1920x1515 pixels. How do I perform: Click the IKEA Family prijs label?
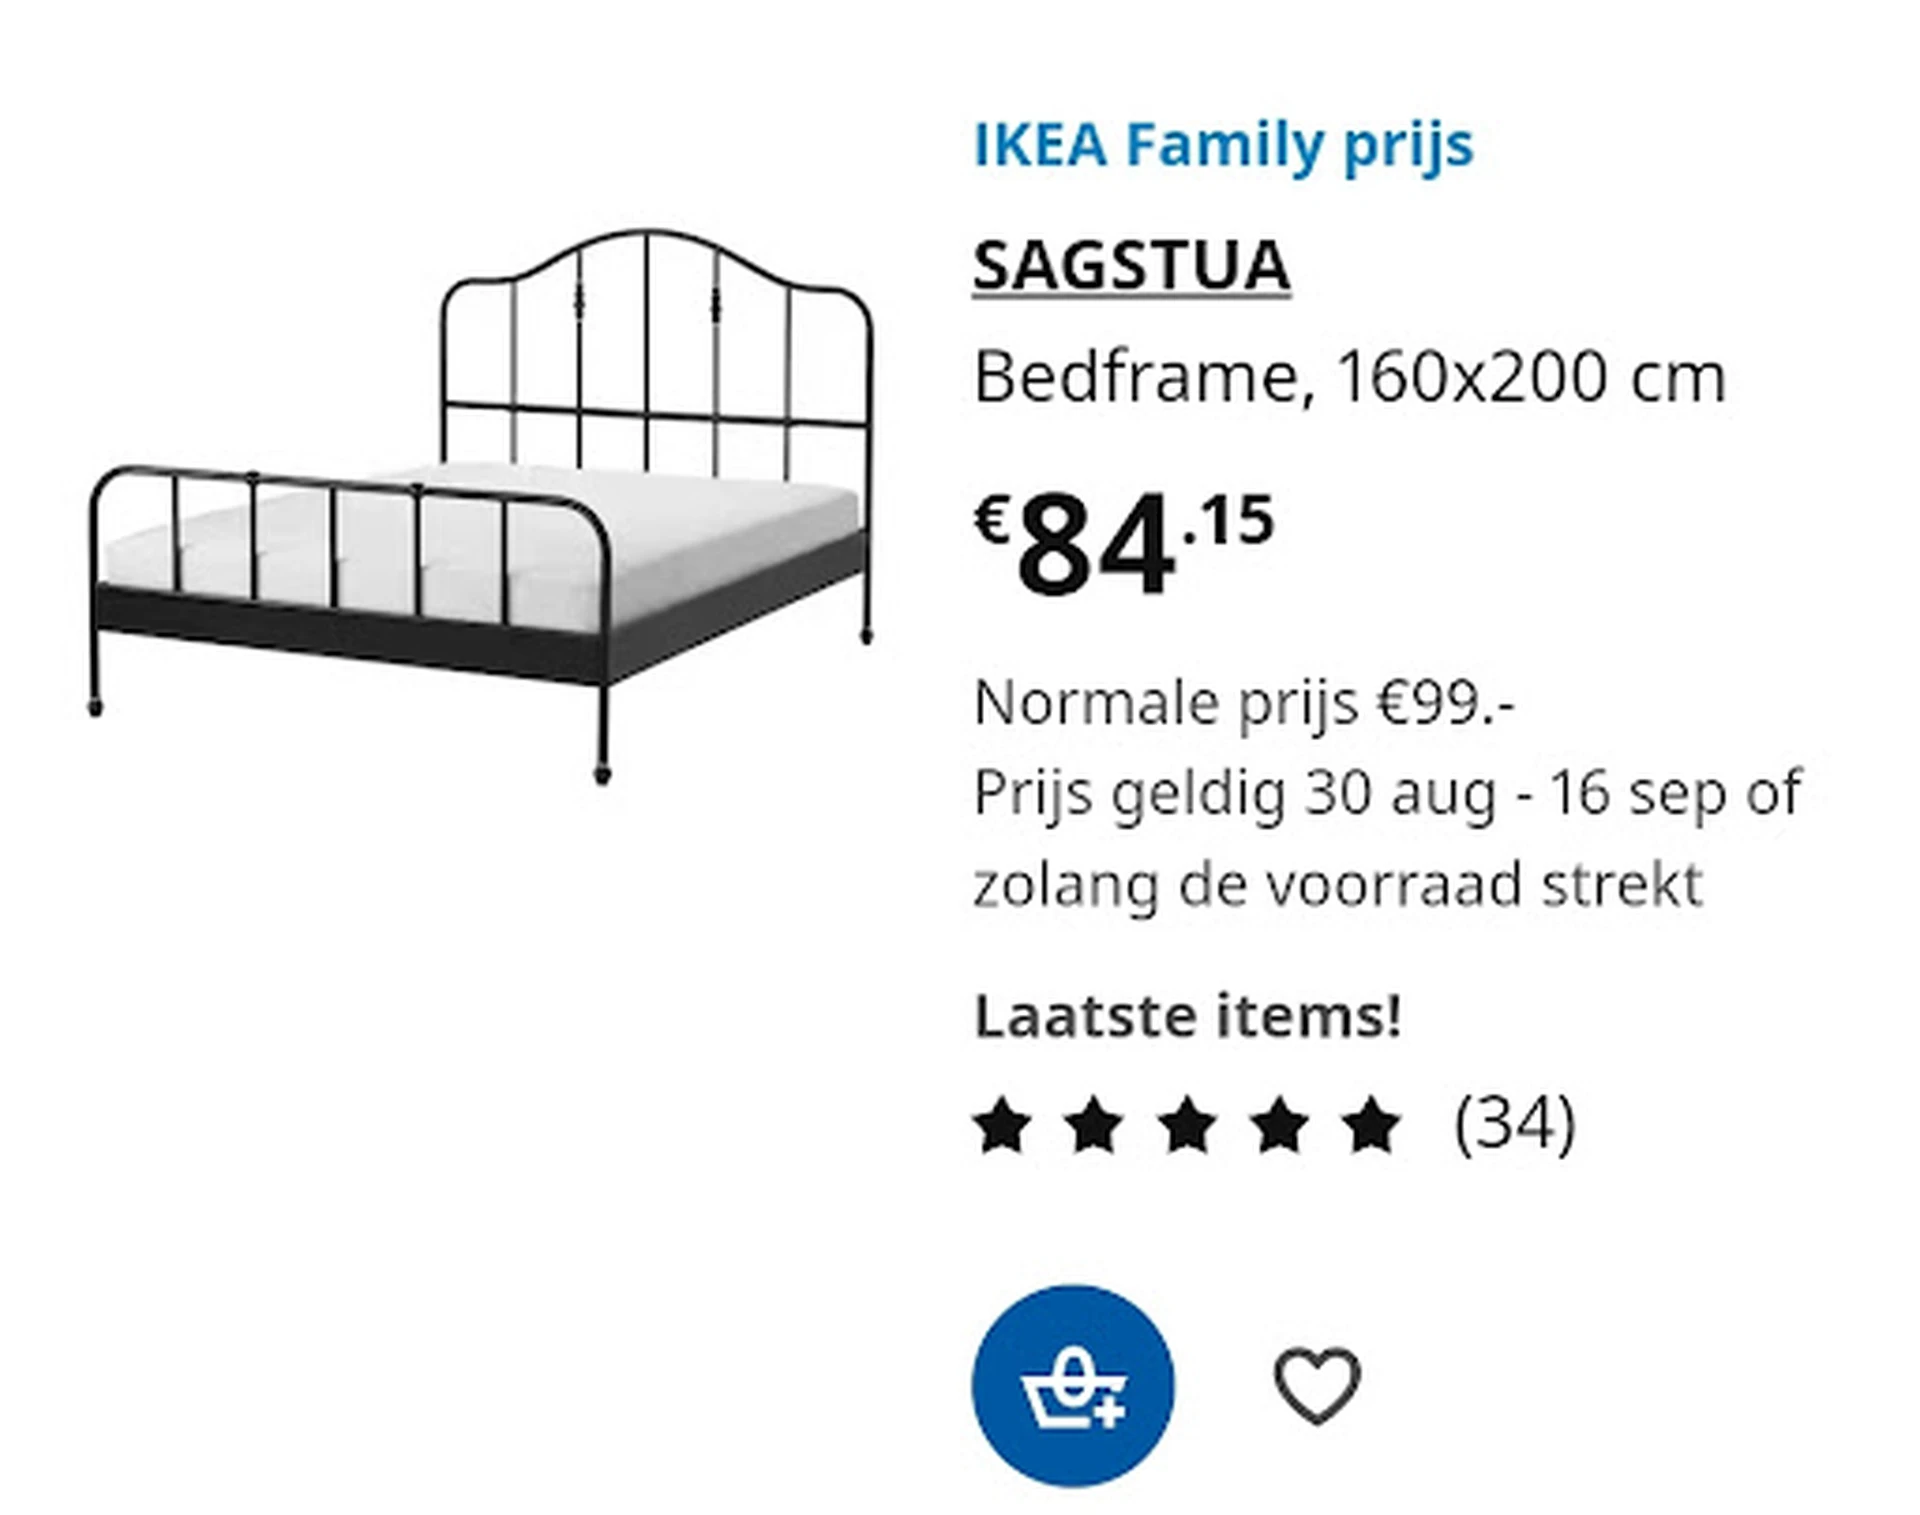pos(1223,145)
